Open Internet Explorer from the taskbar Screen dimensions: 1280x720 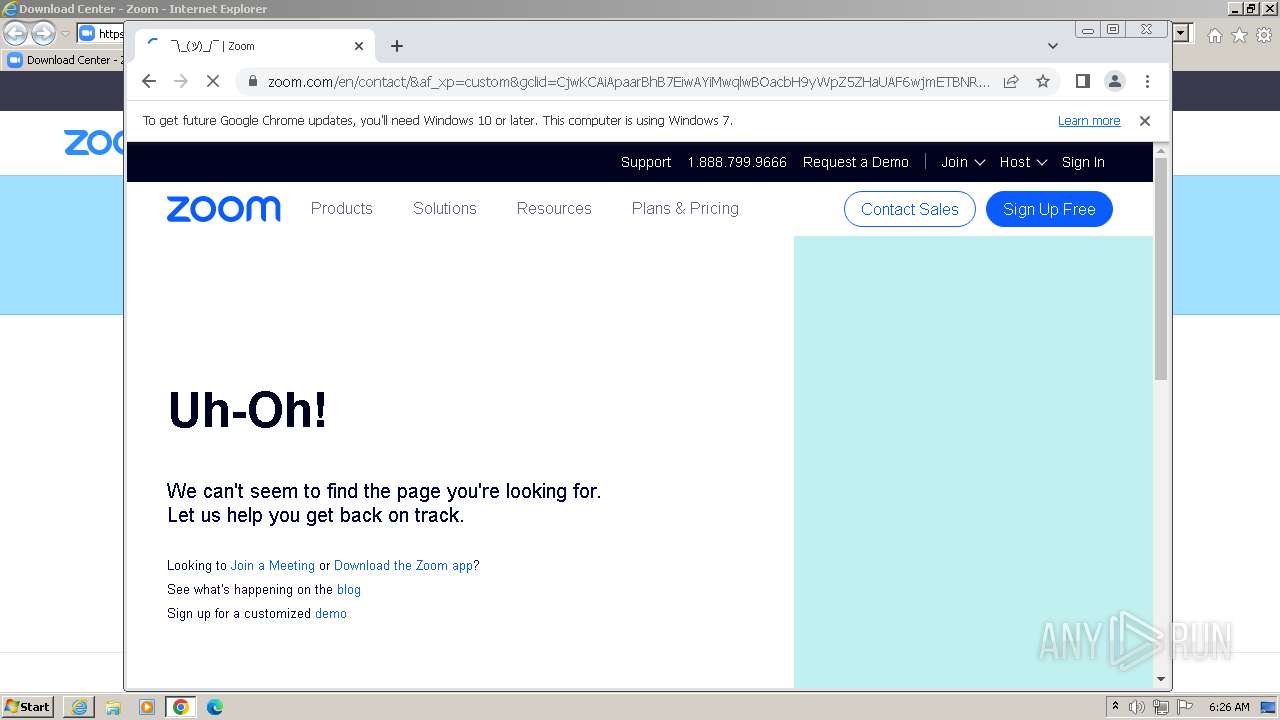click(x=79, y=707)
